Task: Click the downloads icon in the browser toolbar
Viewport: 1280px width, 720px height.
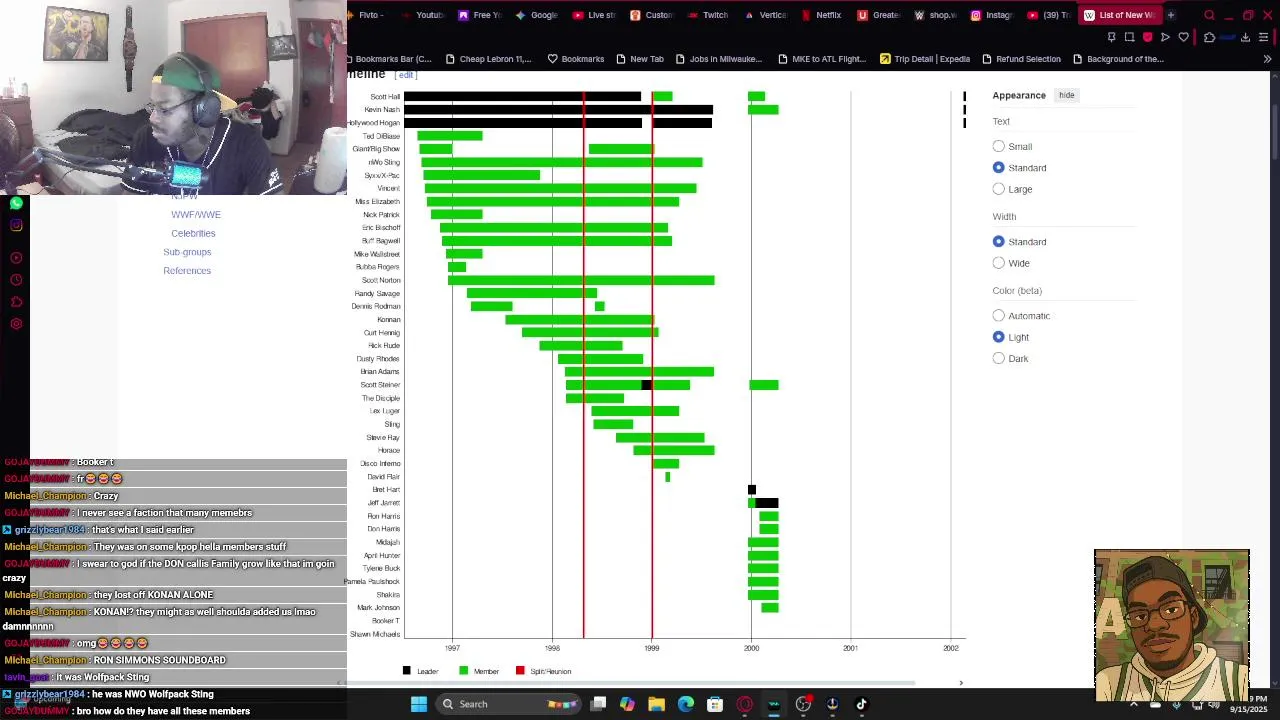Action: [1245, 37]
